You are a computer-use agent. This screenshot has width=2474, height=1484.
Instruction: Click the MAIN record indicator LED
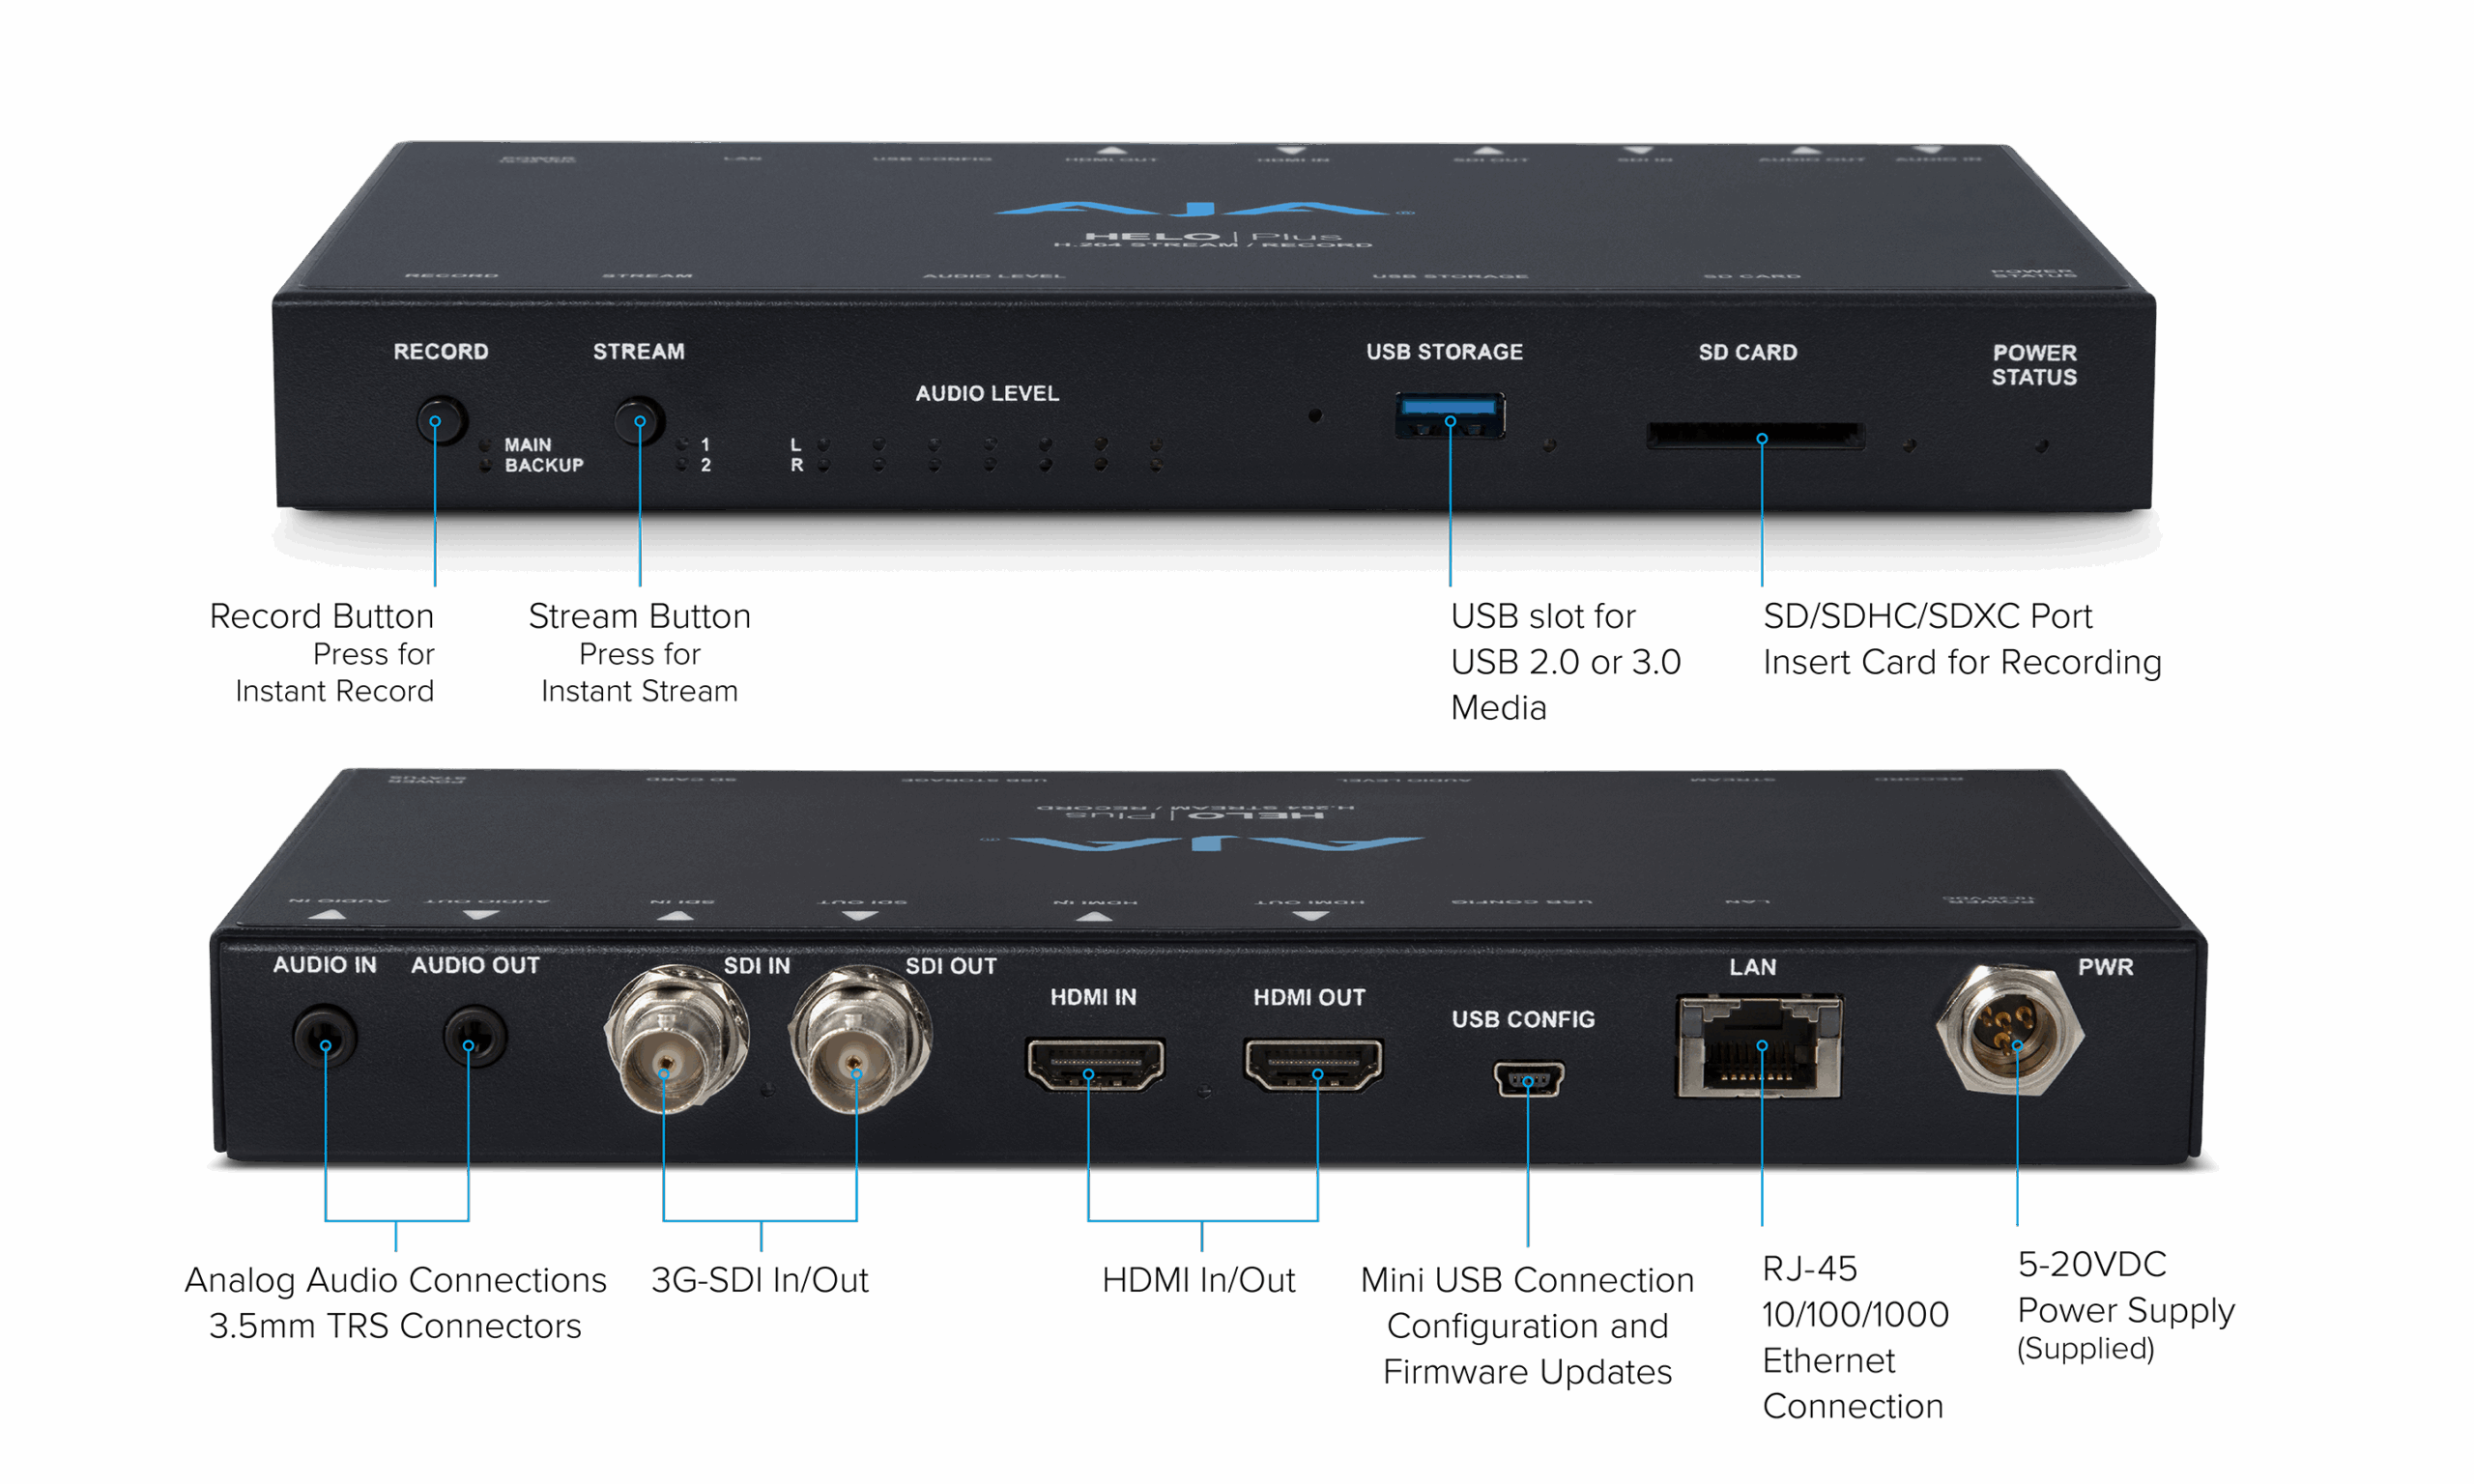pyautogui.click(x=485, y=445)
